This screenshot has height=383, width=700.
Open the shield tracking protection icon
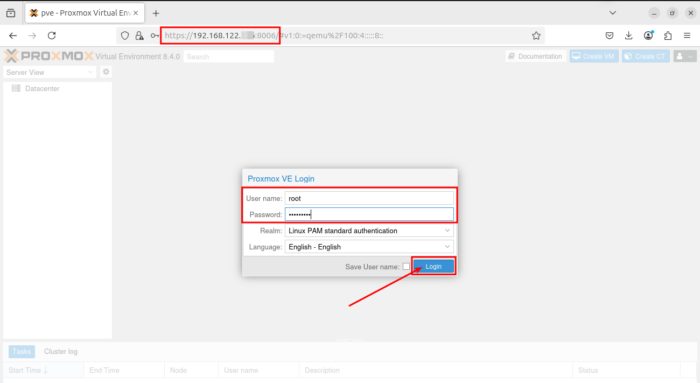tap(125, 36)
